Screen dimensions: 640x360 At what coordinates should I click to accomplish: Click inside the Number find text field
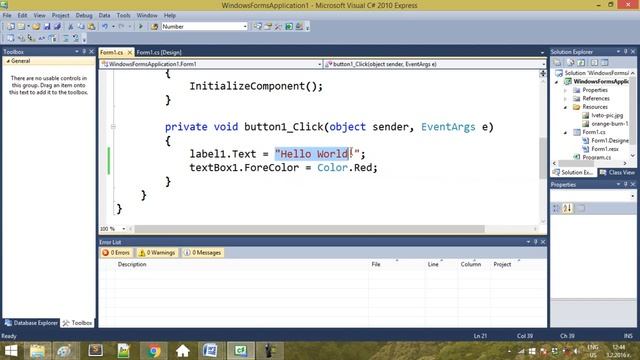tap(202, 27)
